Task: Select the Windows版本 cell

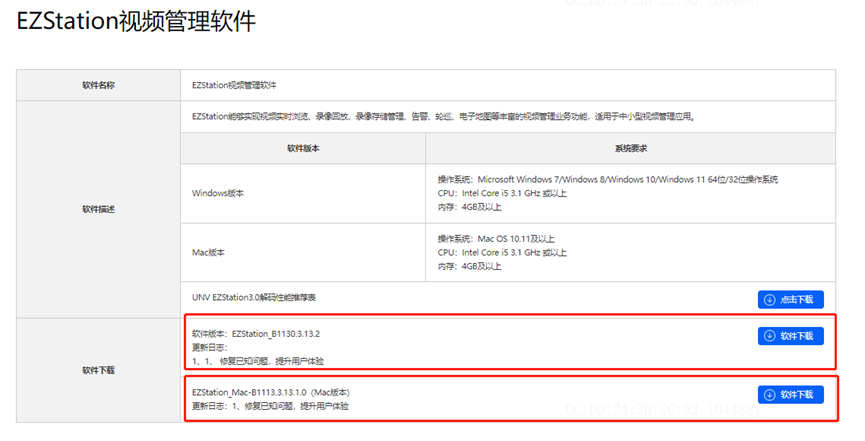Action: 303,193
